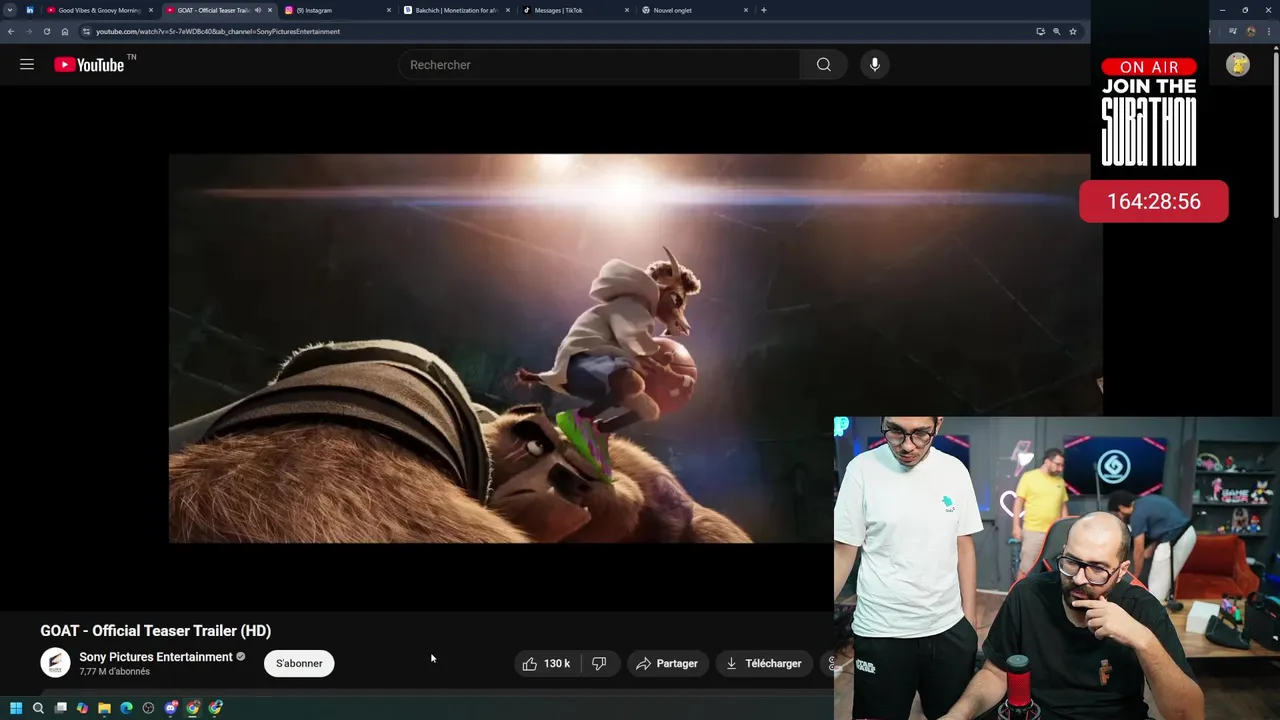Click the S'abonner subscribe button

299,664
